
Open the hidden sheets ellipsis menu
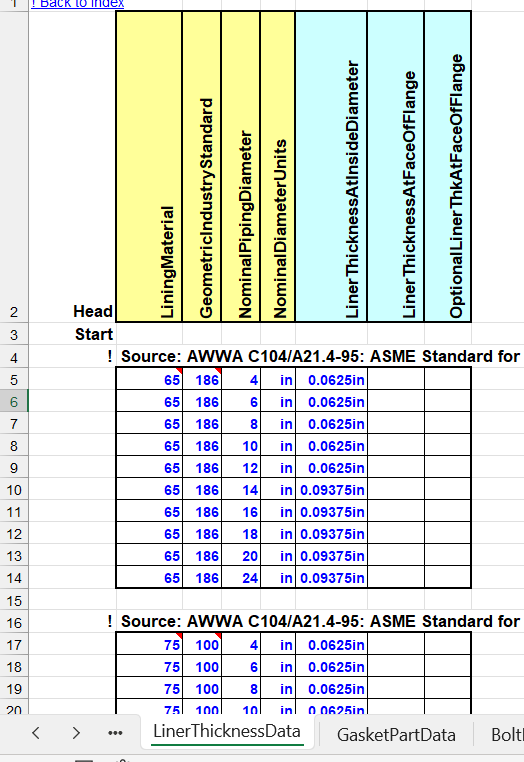pos(115,733)
